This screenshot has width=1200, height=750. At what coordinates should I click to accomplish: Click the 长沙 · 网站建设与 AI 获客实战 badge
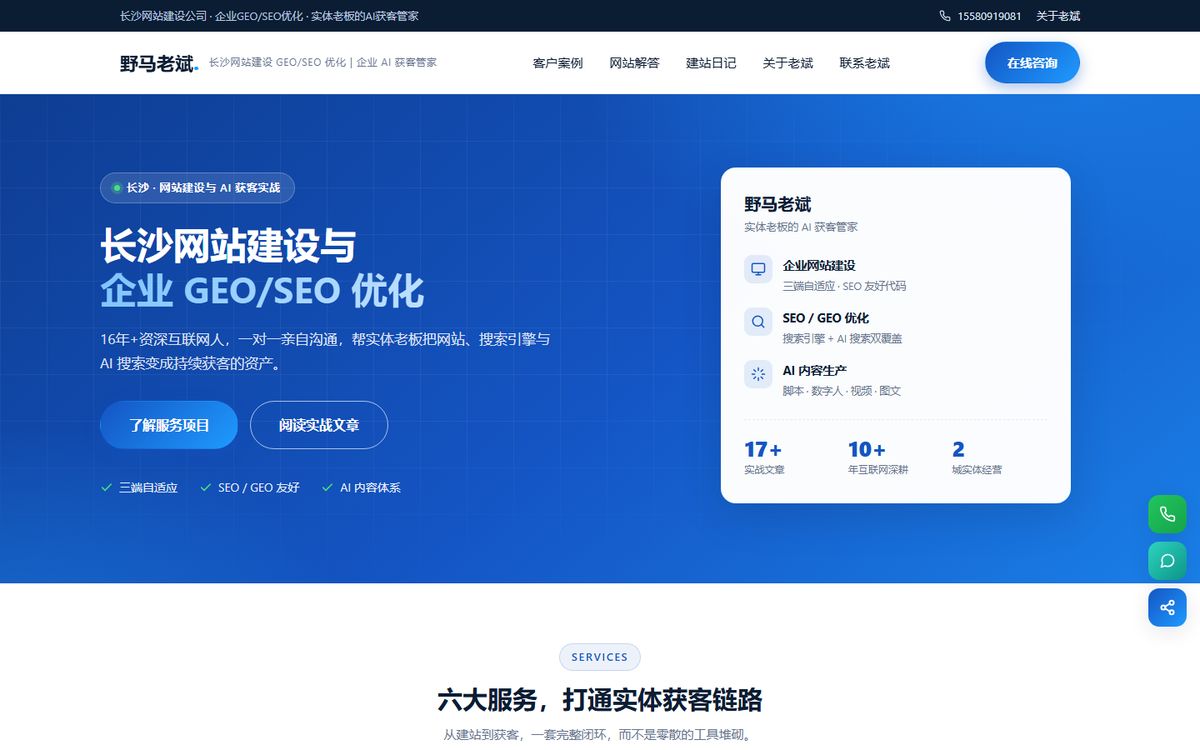coord(197,188)
